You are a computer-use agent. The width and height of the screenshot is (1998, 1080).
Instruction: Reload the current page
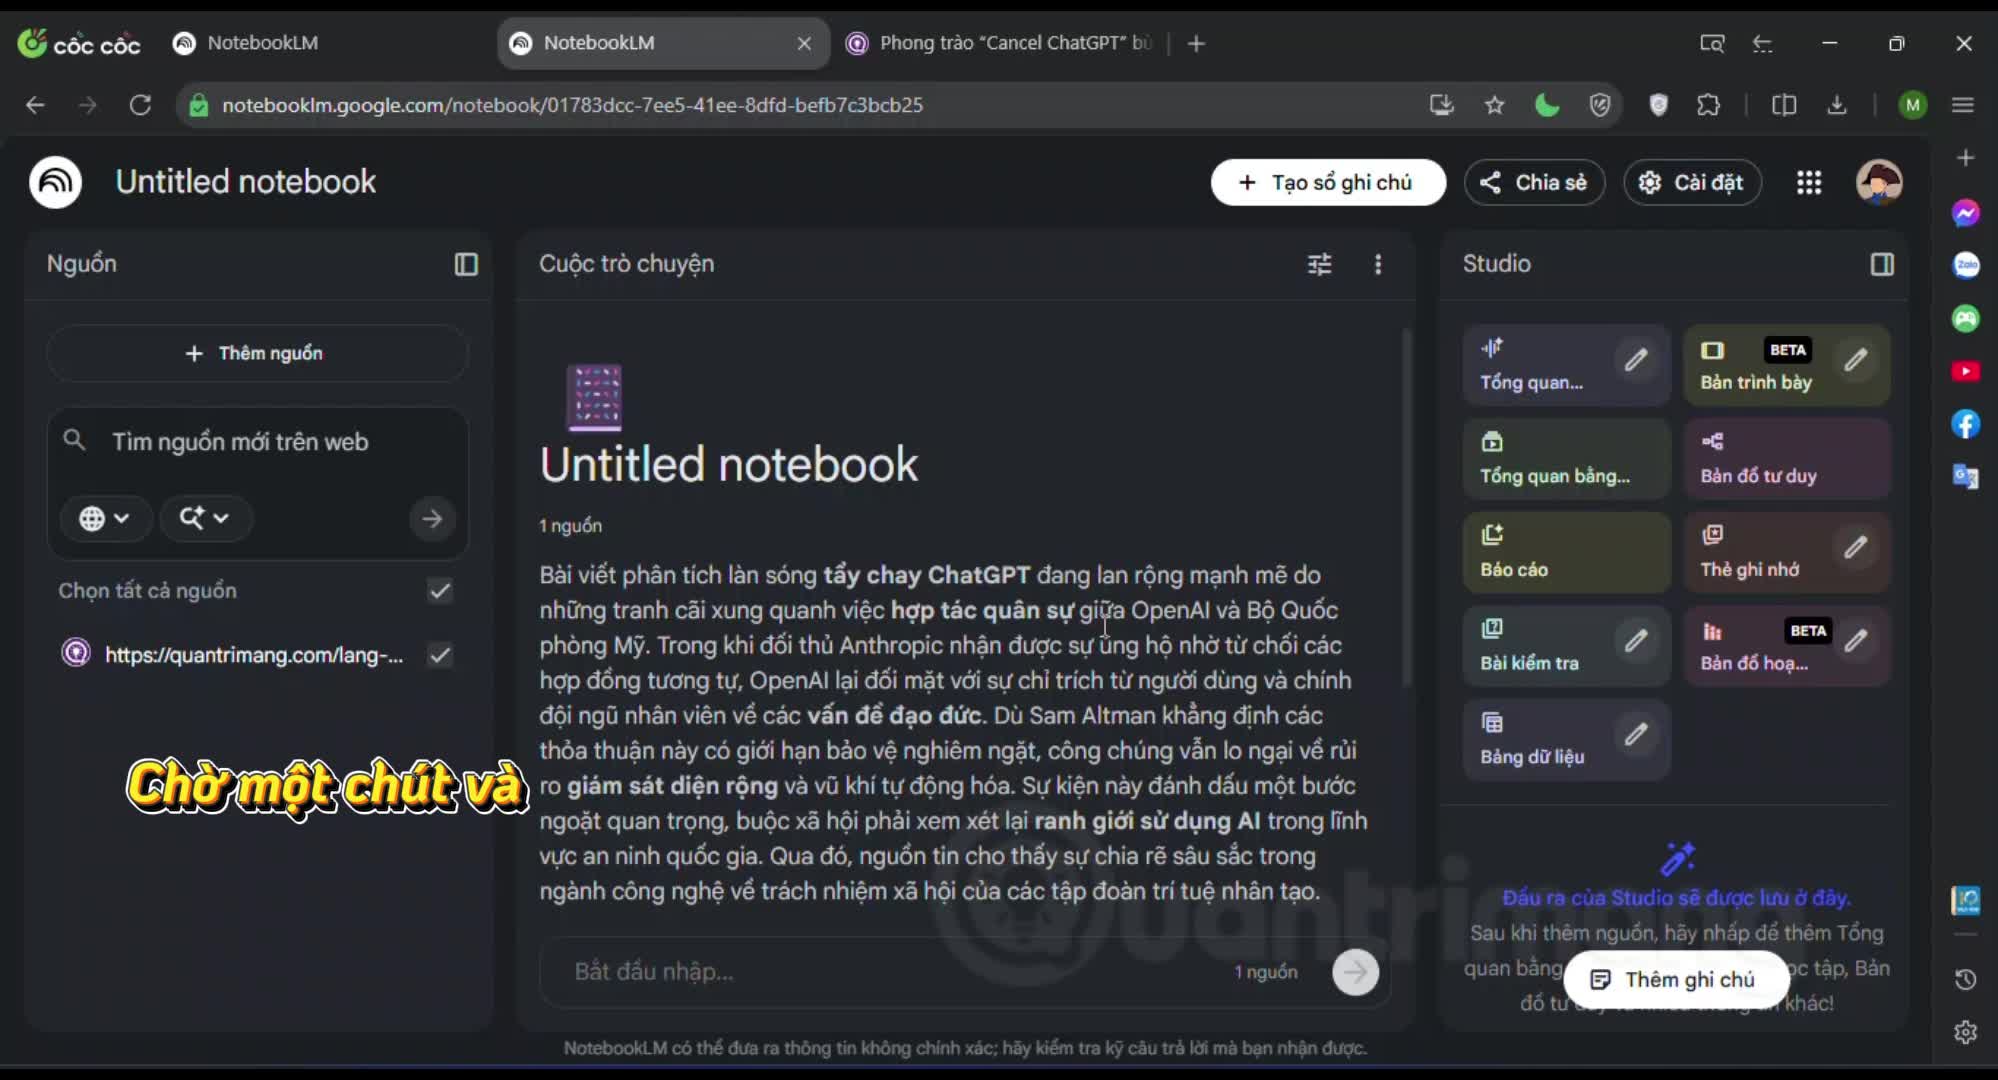pyautogui.click(x=140, y=105)
